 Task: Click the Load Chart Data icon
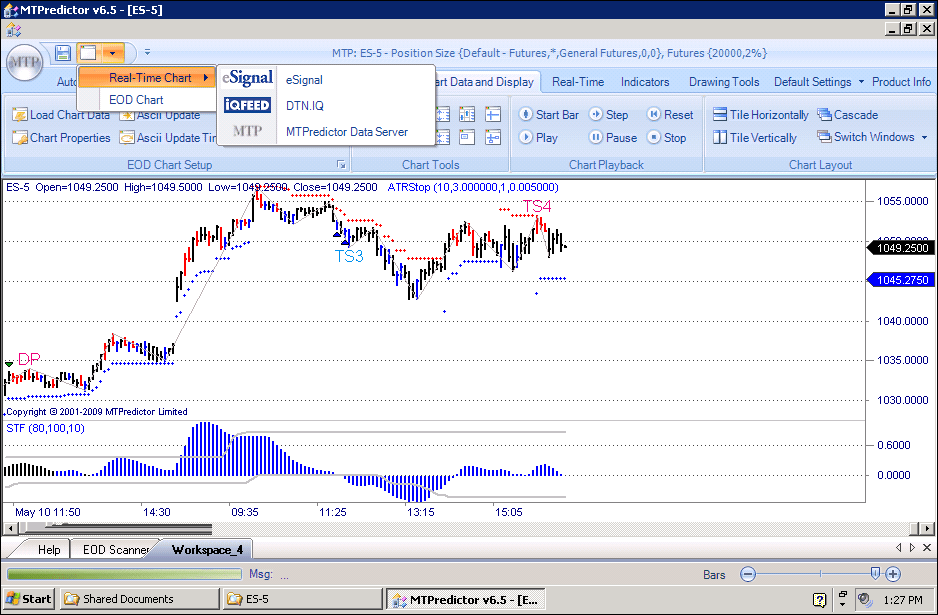click(20, 115)
